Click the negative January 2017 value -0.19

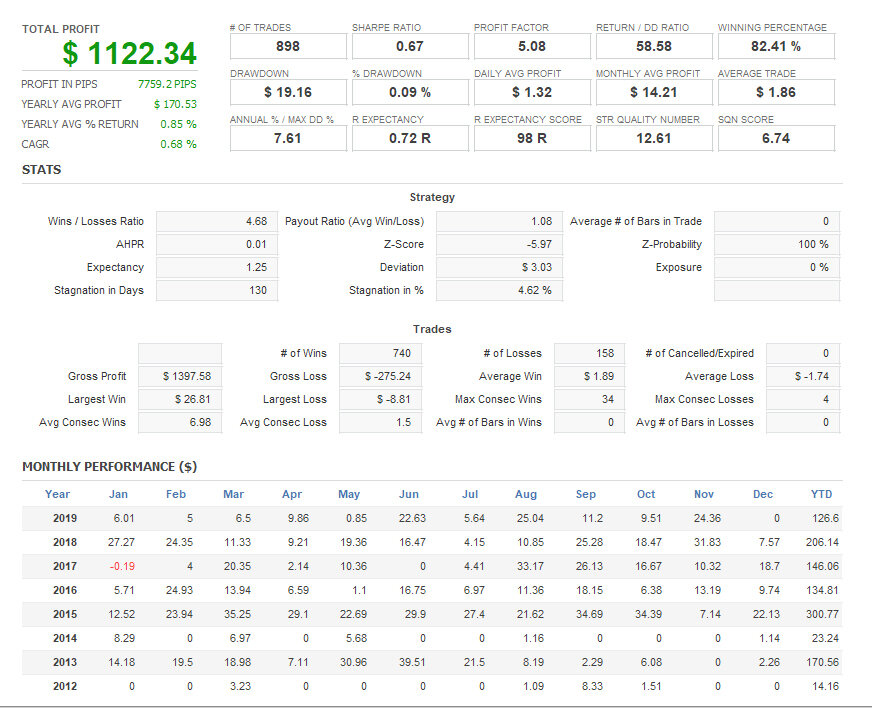pos(122,566)
